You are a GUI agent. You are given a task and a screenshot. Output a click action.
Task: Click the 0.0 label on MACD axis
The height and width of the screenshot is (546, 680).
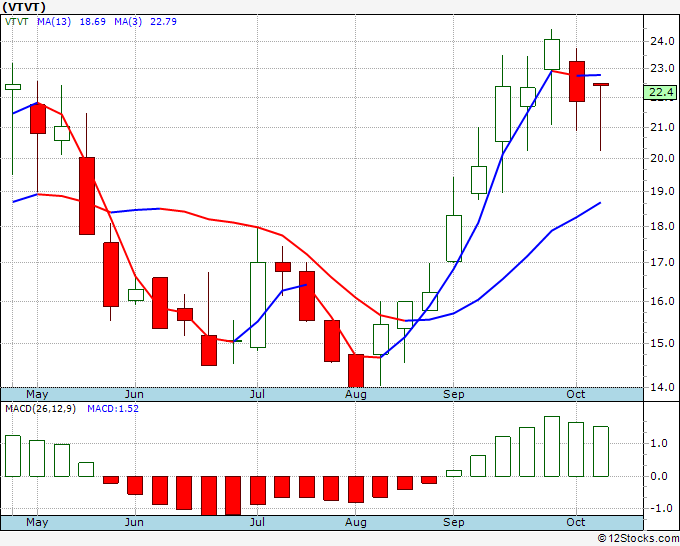pos(658,476)
